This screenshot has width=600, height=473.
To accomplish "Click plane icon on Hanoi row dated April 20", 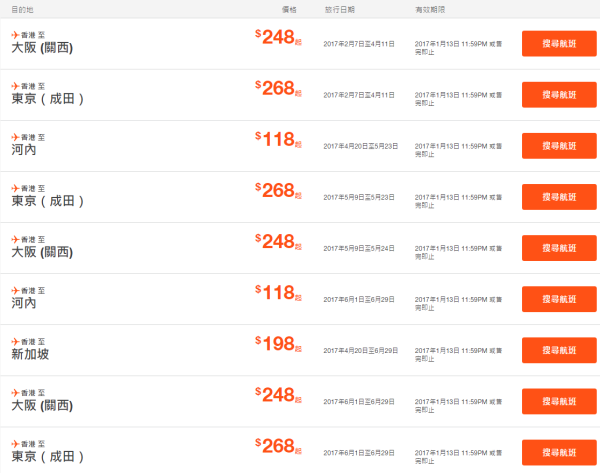I will [15, 137].
